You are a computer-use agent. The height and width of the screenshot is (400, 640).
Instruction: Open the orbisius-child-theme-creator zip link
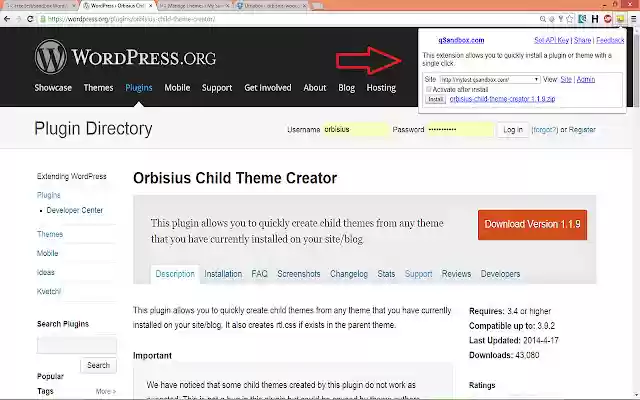pos(502,99)
